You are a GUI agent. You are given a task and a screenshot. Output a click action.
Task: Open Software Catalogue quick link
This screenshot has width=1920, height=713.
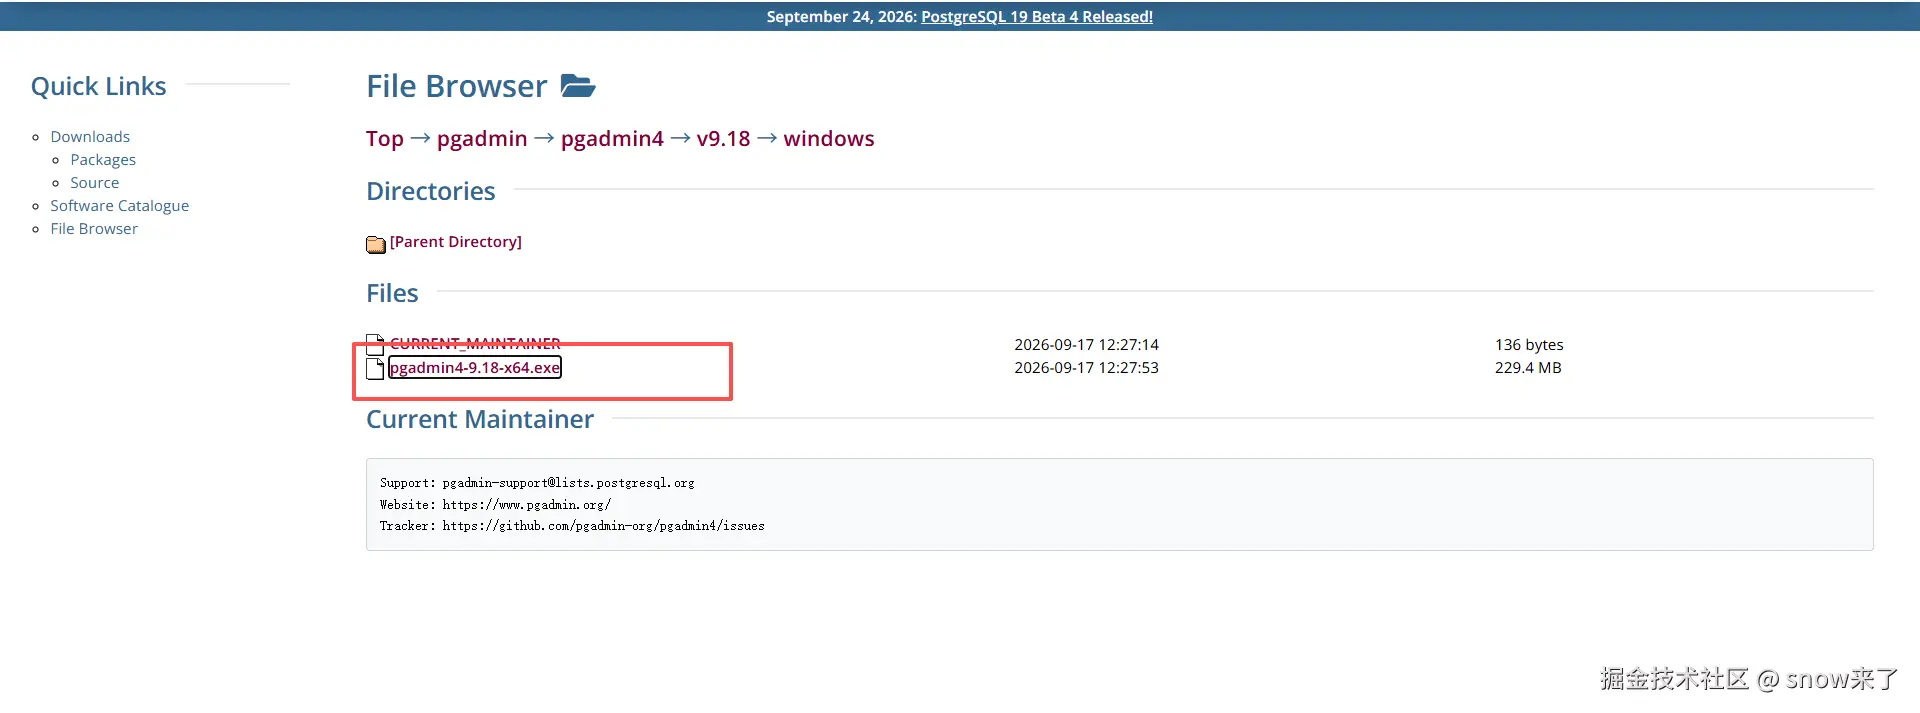pyautogui.click(x=119, y=205)
